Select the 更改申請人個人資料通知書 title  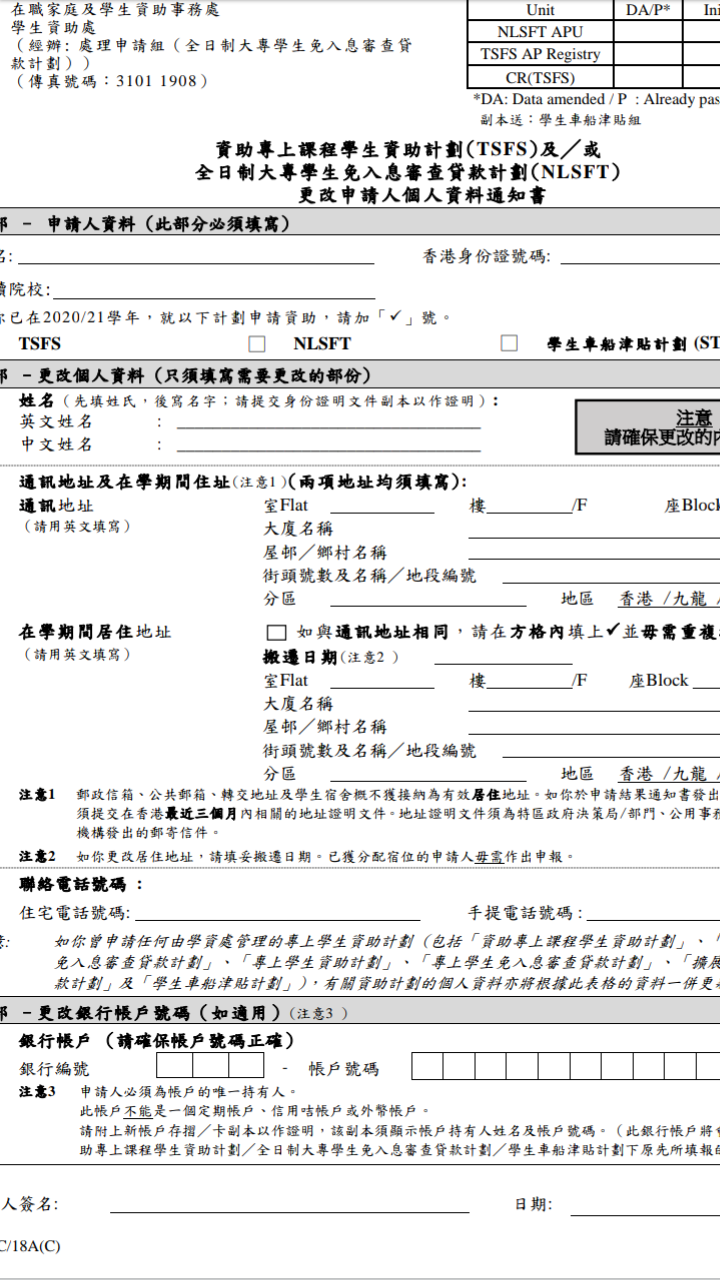(422, 196)
